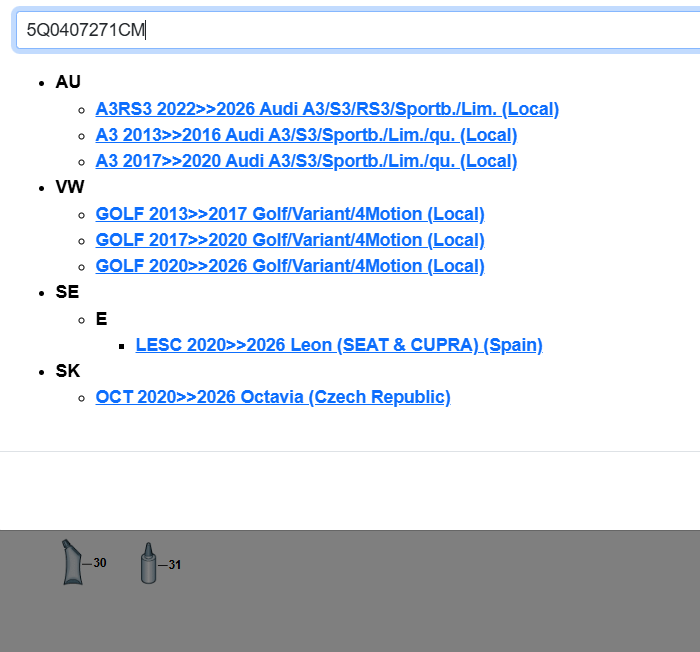Click the bullet marker beside the Leon link
Viewport: 700px width, 652px height.
pos(121,346)
